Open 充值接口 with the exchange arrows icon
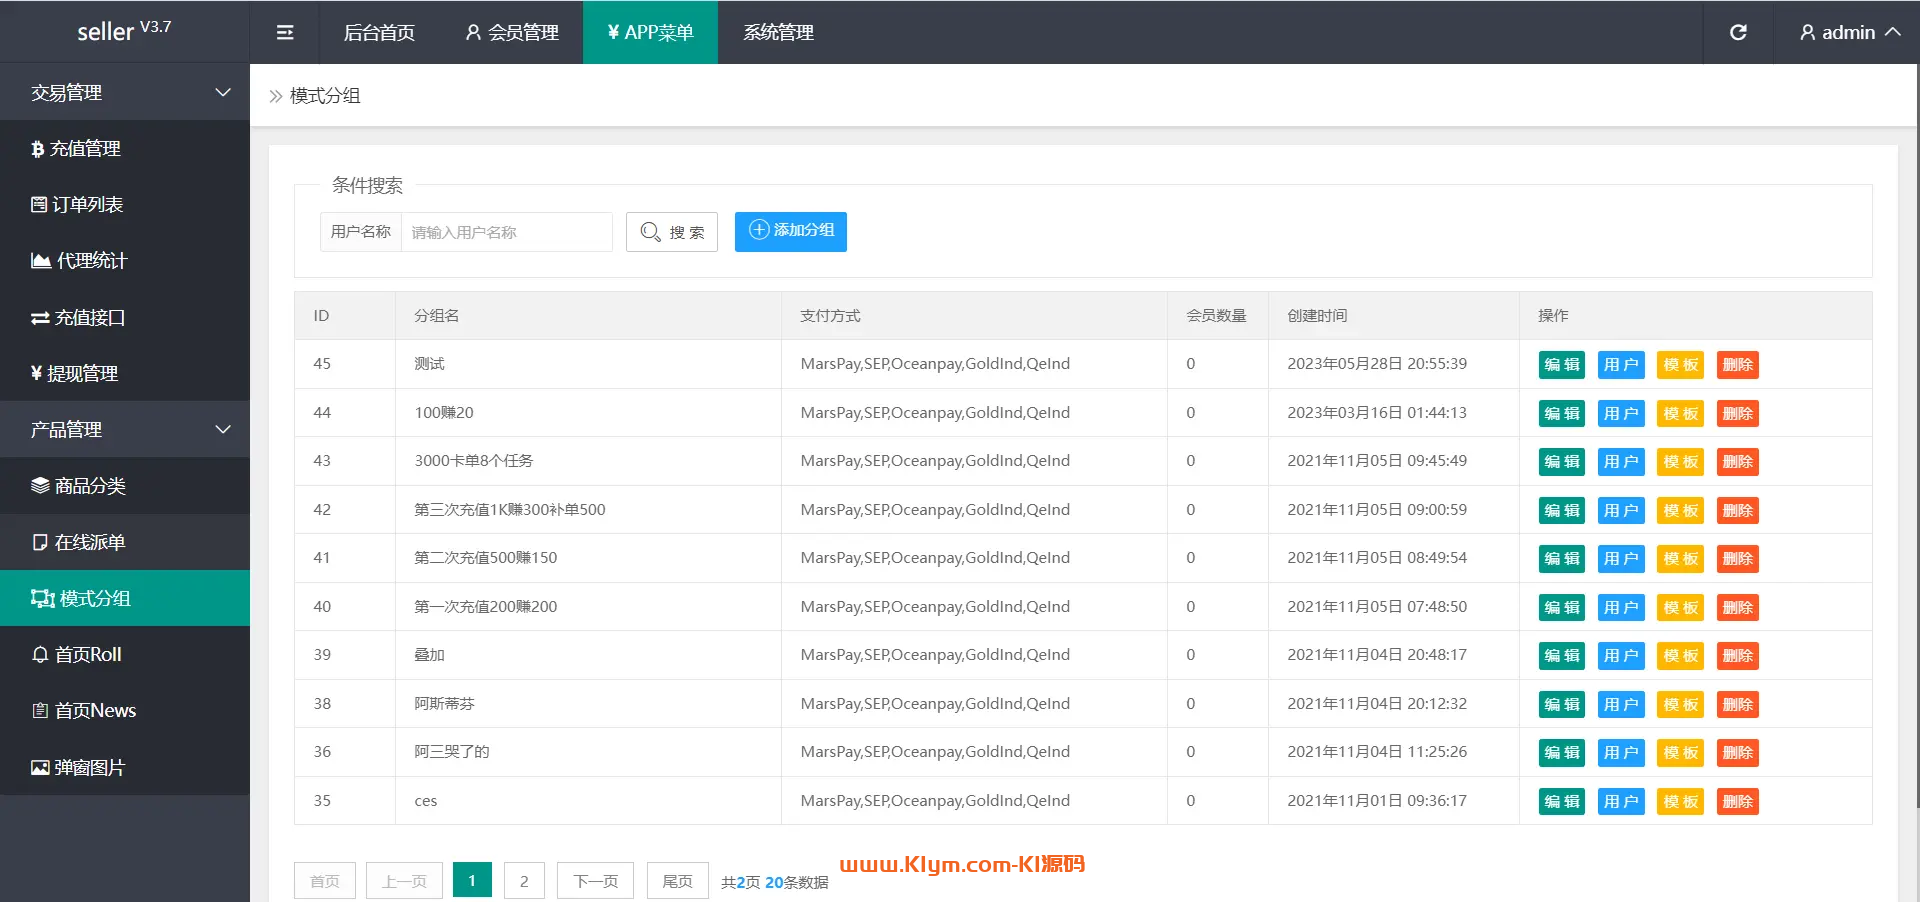 pyautogui.click(x=78, y=318)
